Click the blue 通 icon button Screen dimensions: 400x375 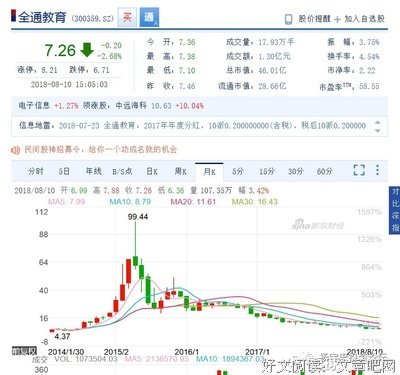[x=149, y=17]
